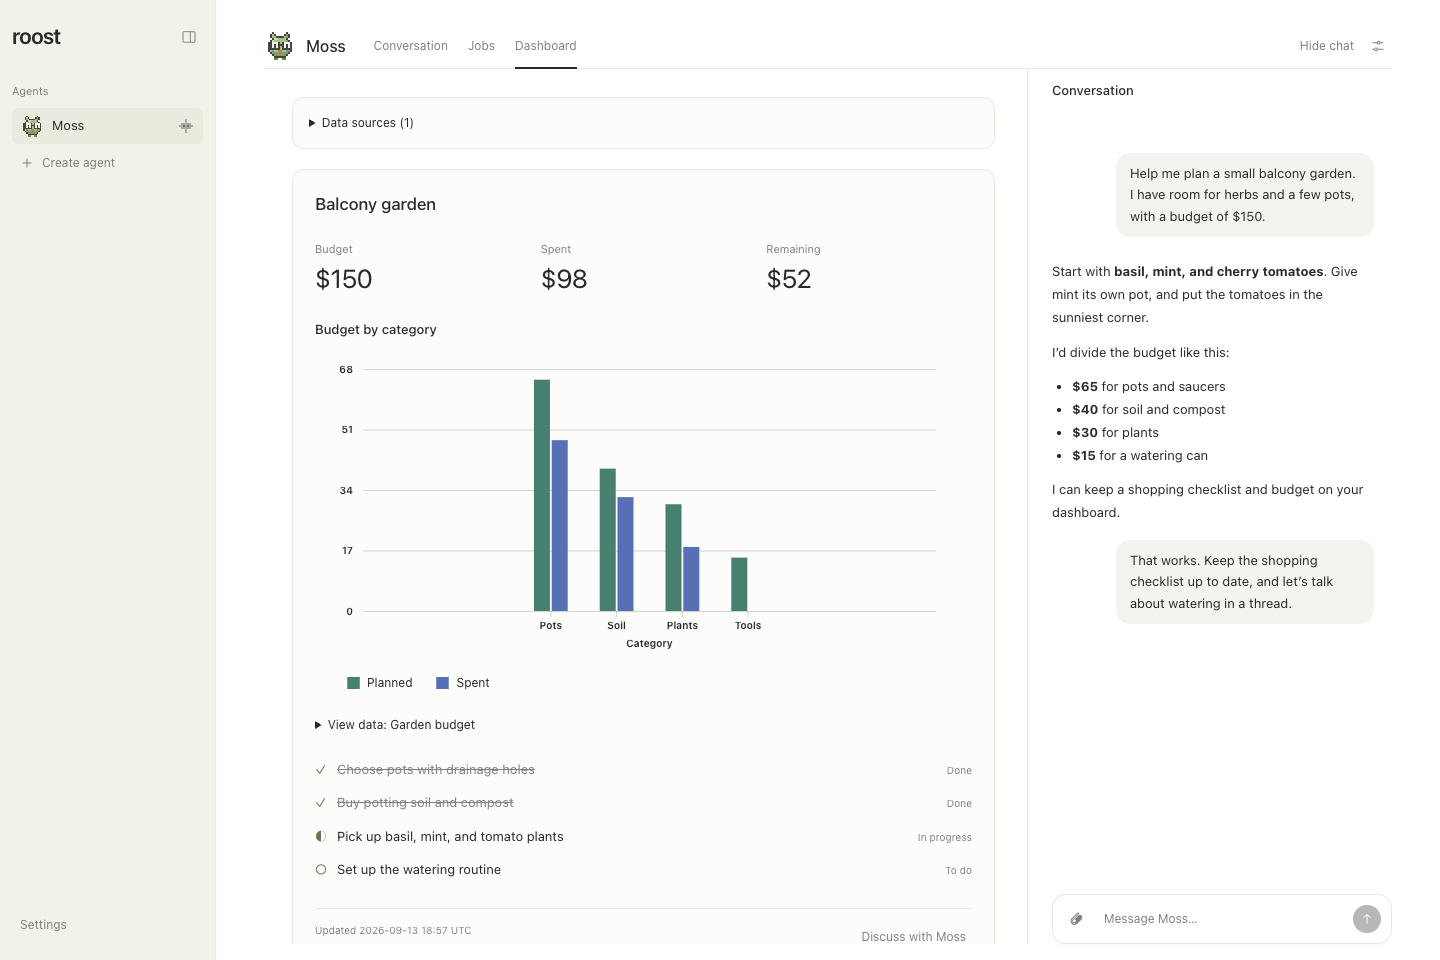Screen dimensions: 1440x960
Task: Click the $52 Remaining value
Action: click(789, 279)
